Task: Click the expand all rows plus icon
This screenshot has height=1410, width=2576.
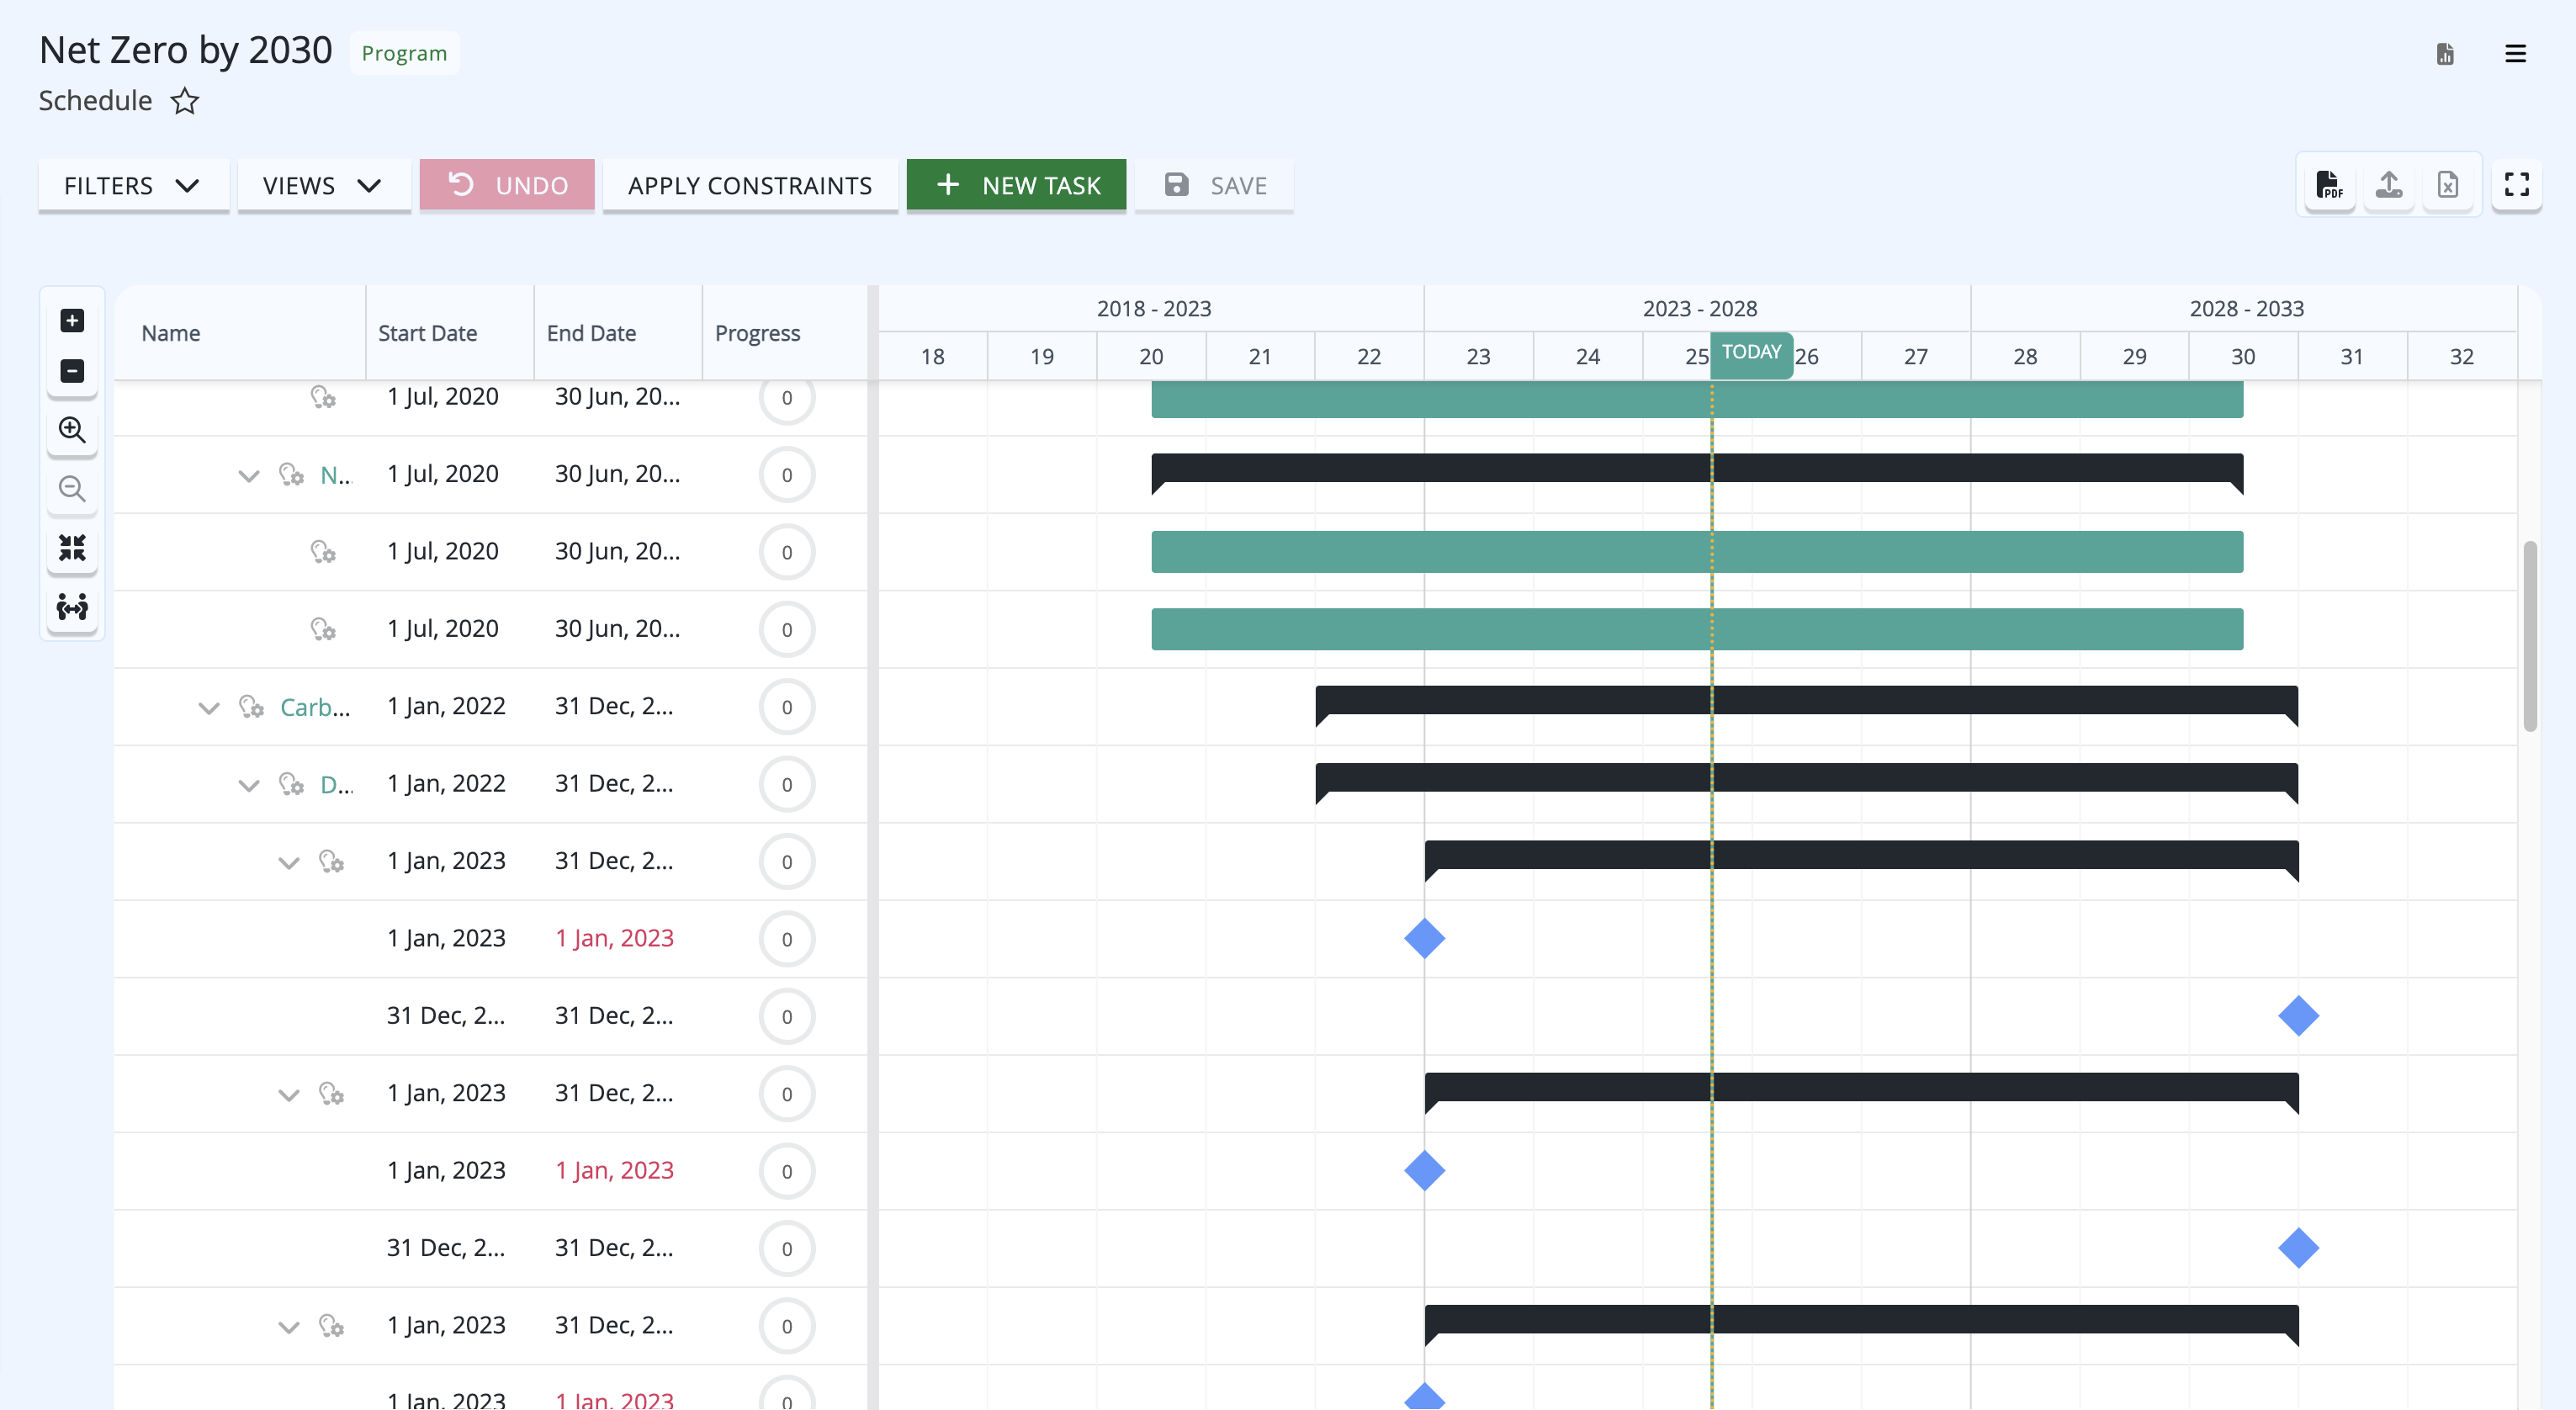Action: pyautogui.click(x=72, y=320)
